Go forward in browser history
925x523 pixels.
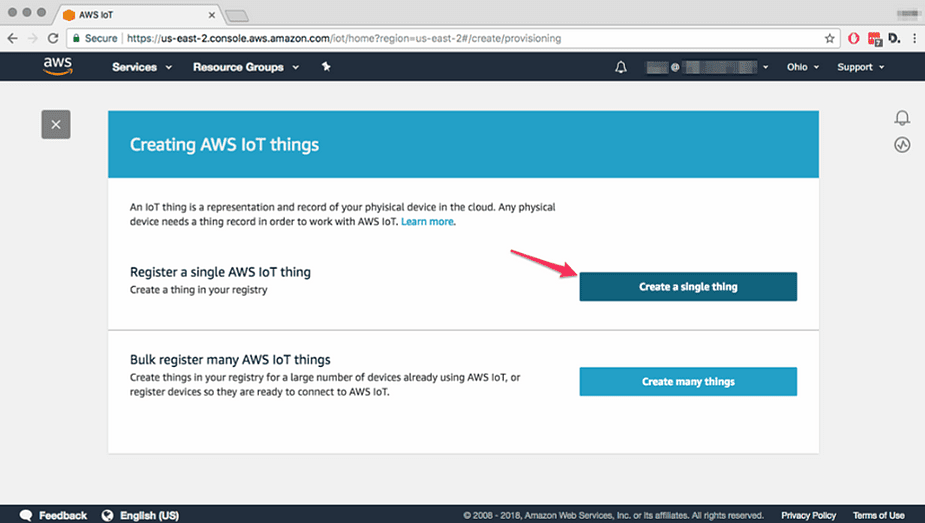click(33, 38)
